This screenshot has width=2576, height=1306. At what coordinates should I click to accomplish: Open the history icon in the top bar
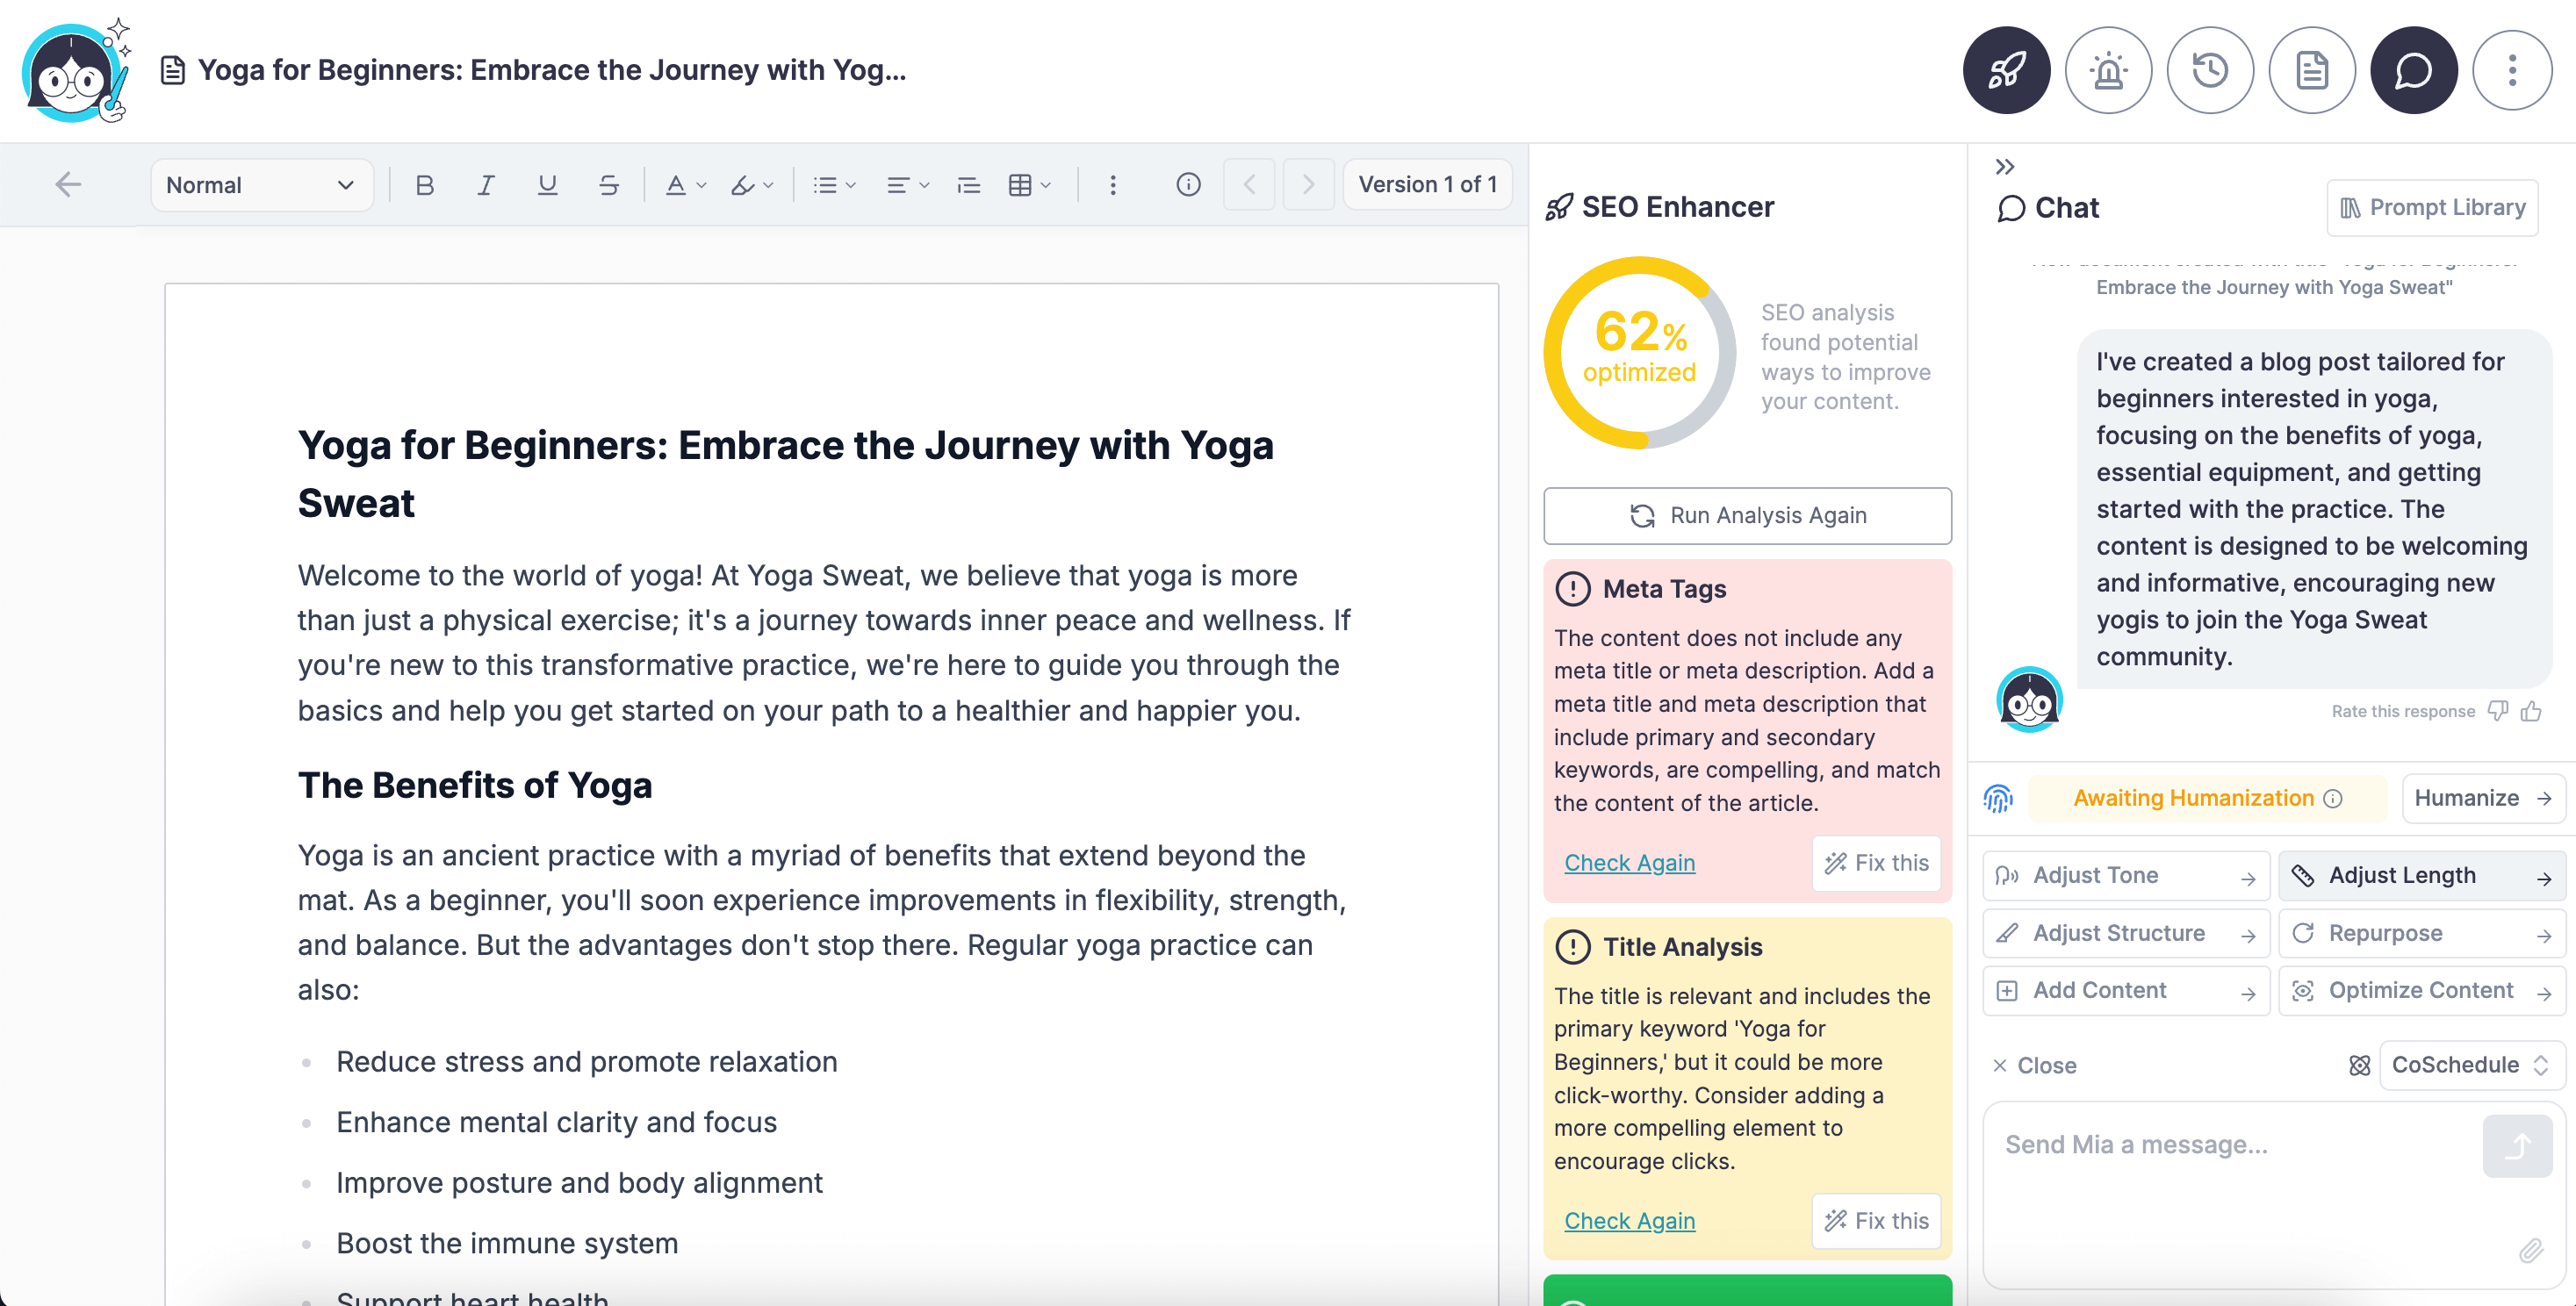point(2210,70)
